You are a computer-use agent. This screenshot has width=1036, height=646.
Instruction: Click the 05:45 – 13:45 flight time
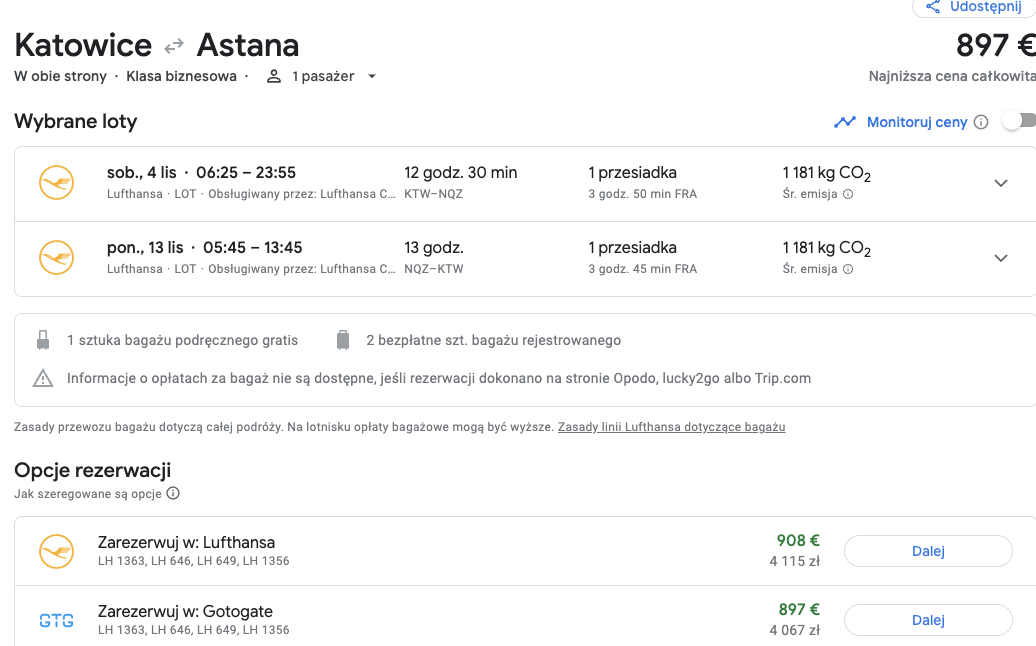[x=252, y=248]
